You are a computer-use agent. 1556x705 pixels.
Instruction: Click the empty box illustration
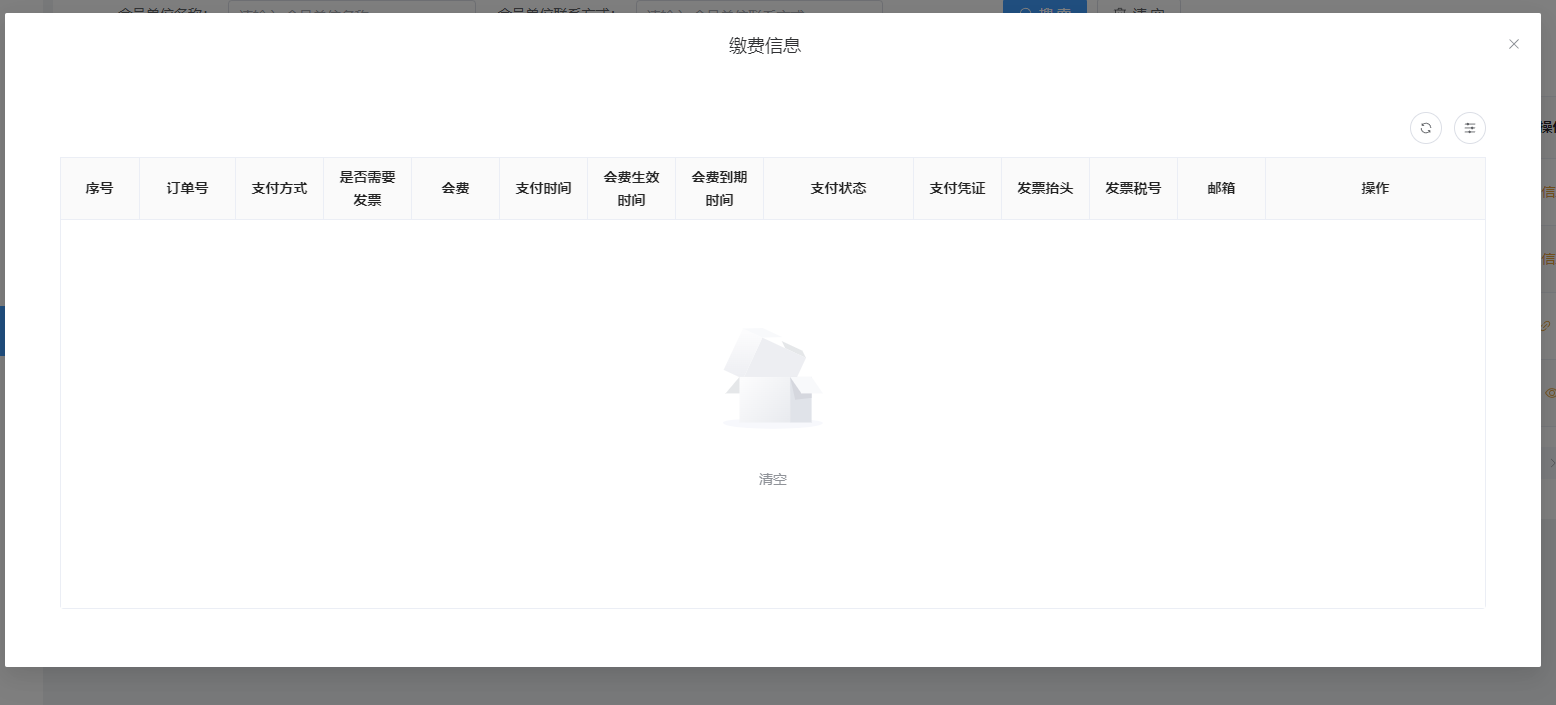[772, 378]
